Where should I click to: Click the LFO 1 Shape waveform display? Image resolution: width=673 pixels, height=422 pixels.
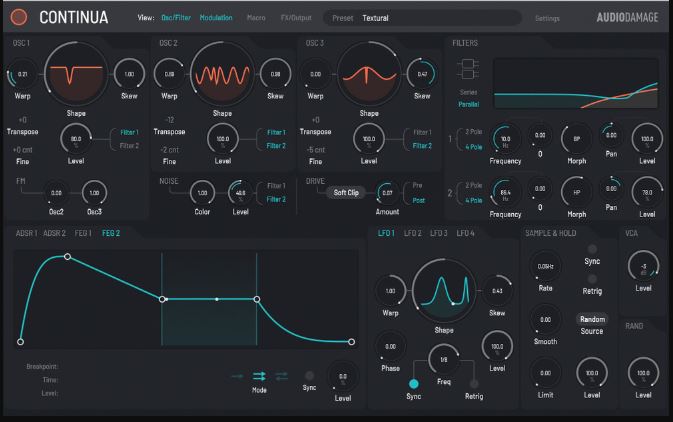[x=444, y=291]
